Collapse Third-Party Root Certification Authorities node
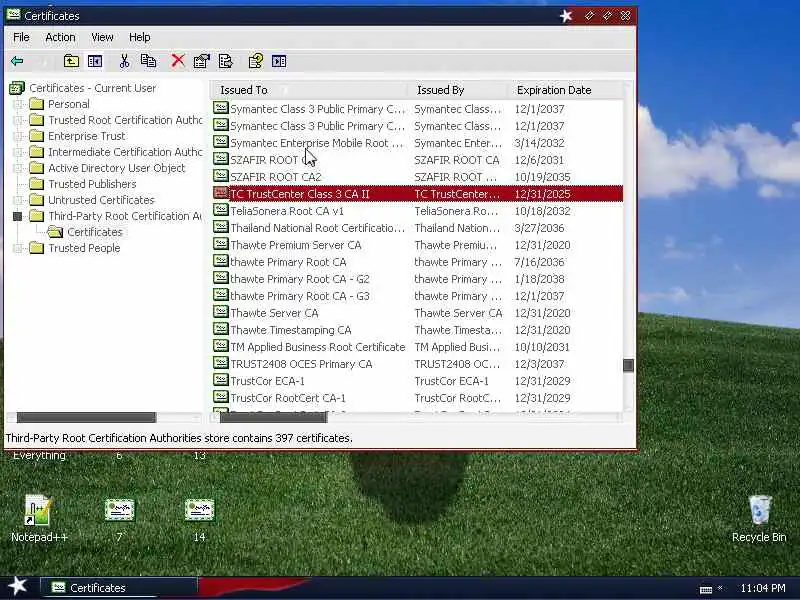The height and width of the screenshot is (600, 800). 18,216
